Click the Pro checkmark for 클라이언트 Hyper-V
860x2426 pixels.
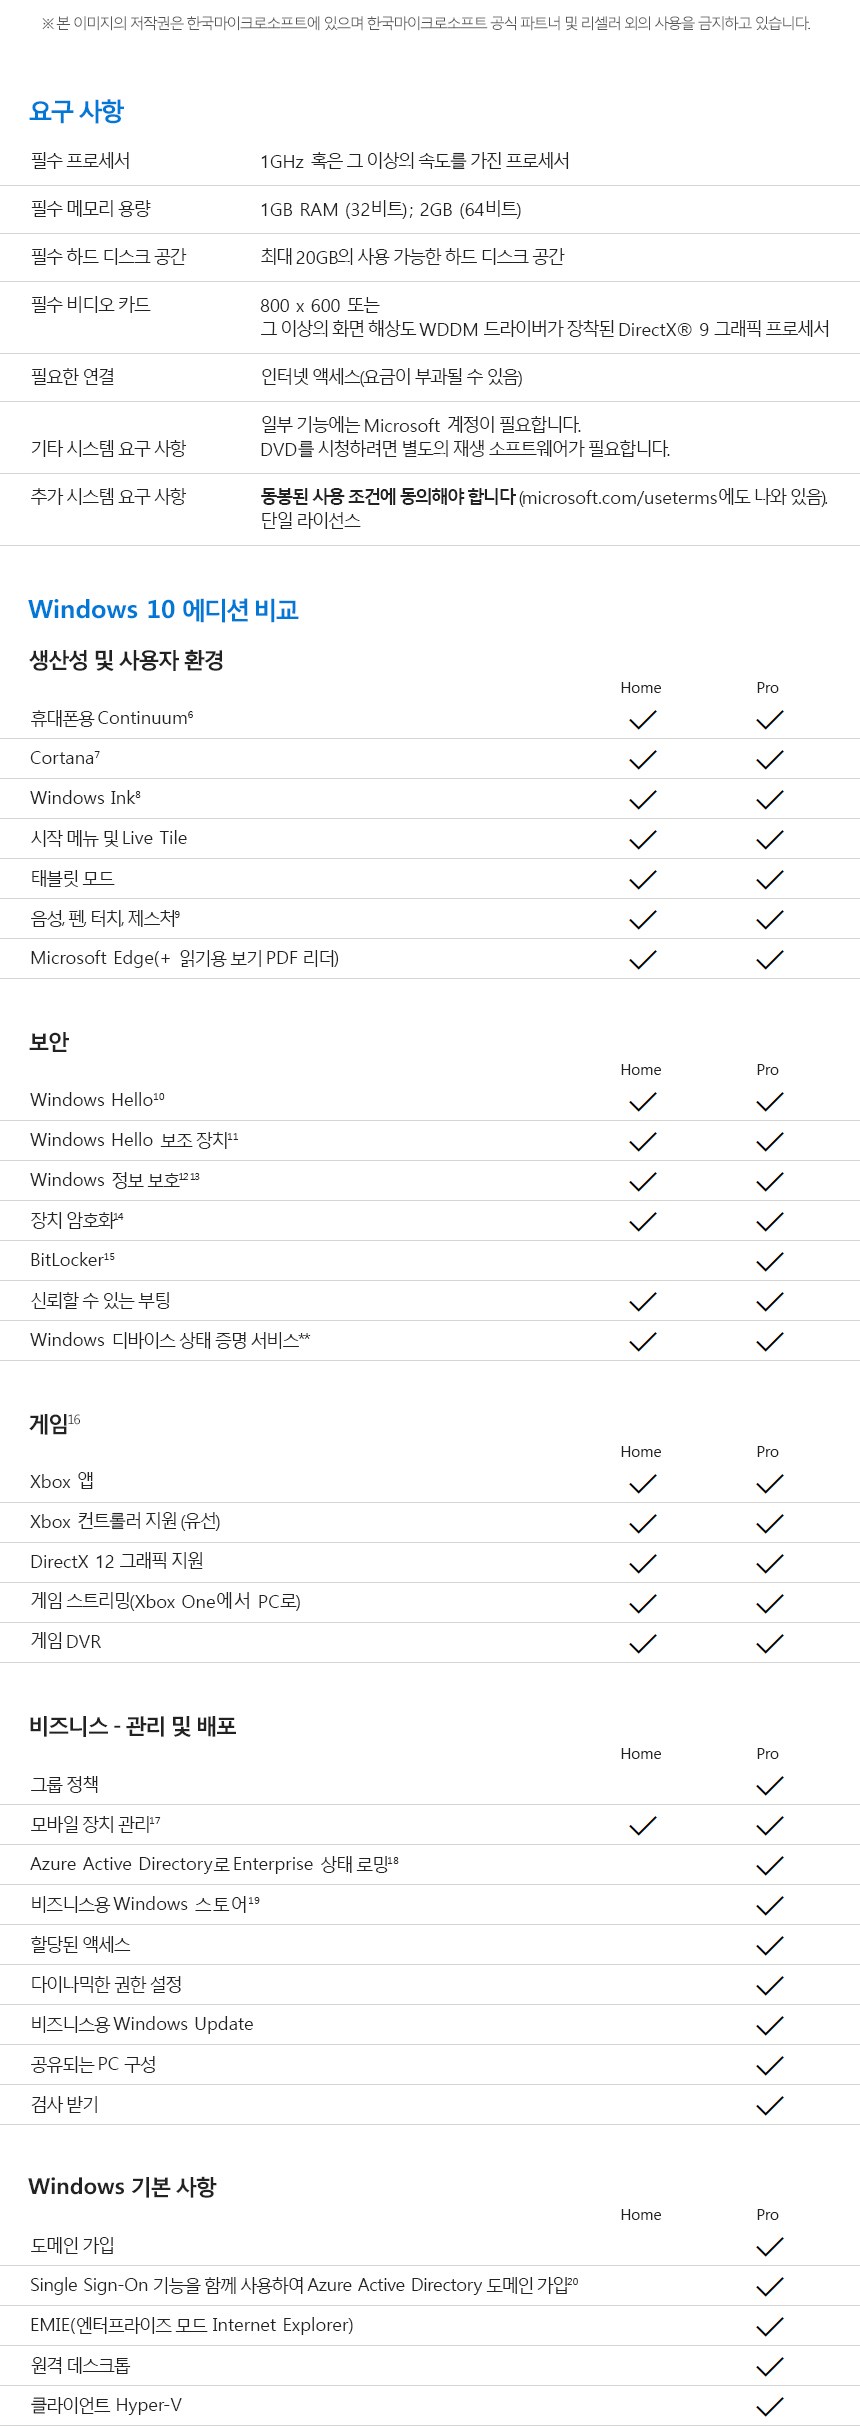pos(769,2406)
